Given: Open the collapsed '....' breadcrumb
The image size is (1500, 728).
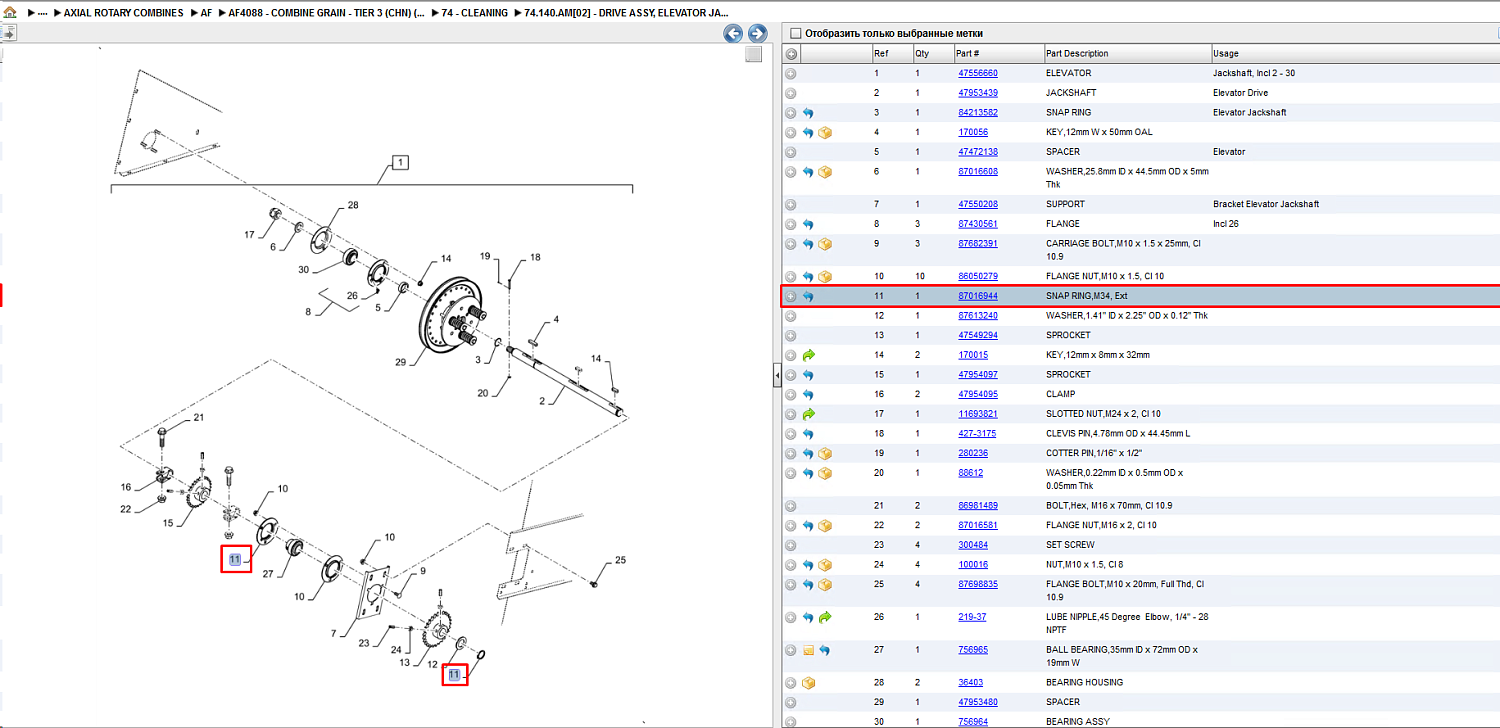Looking at the screenshot, I should coord(42,13).
